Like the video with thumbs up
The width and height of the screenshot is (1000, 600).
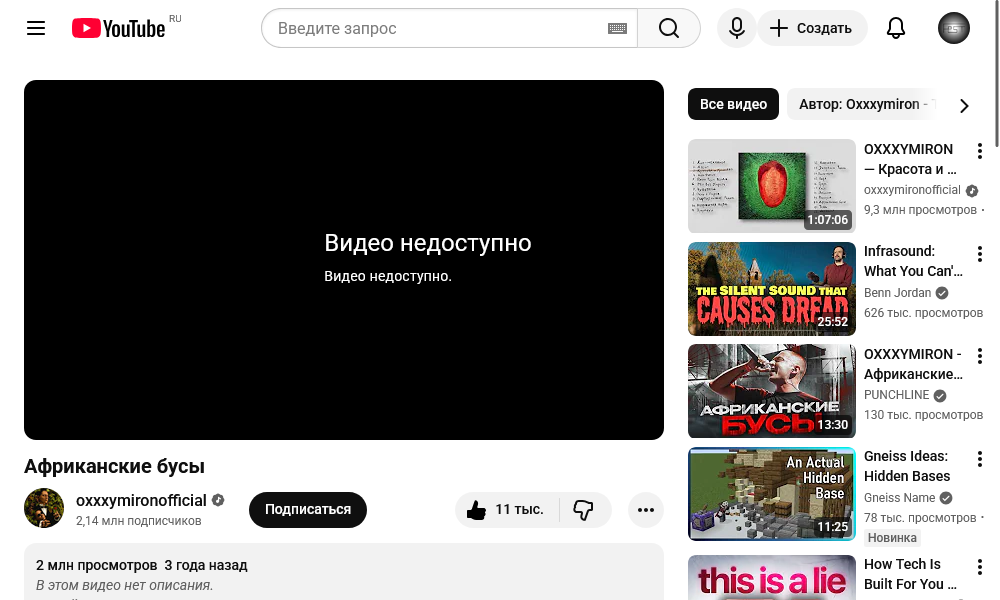click(x=507, y=509)
